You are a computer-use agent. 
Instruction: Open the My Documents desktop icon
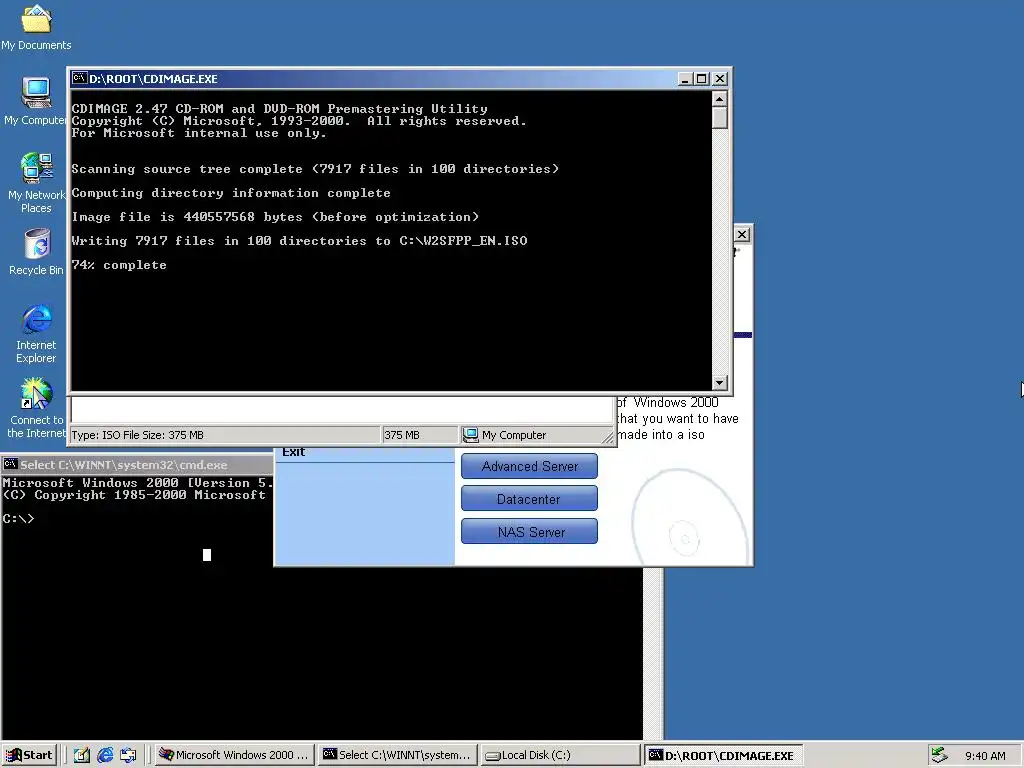point(36,26)
